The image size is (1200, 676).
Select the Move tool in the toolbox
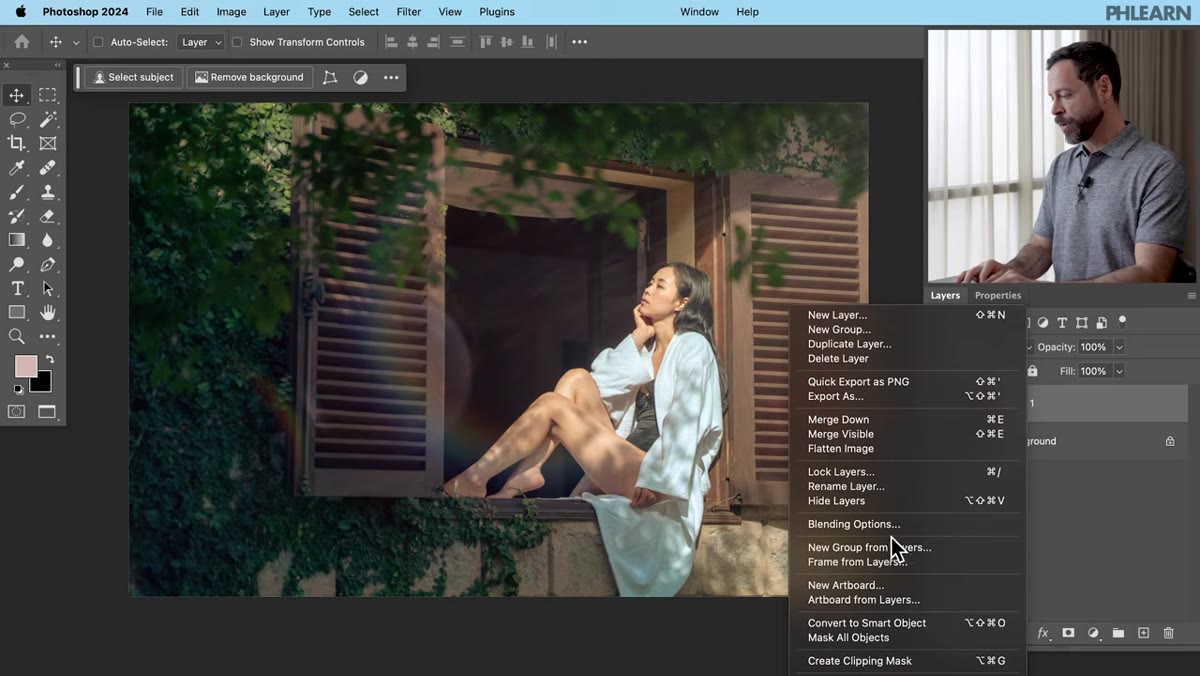coord(16,95)
